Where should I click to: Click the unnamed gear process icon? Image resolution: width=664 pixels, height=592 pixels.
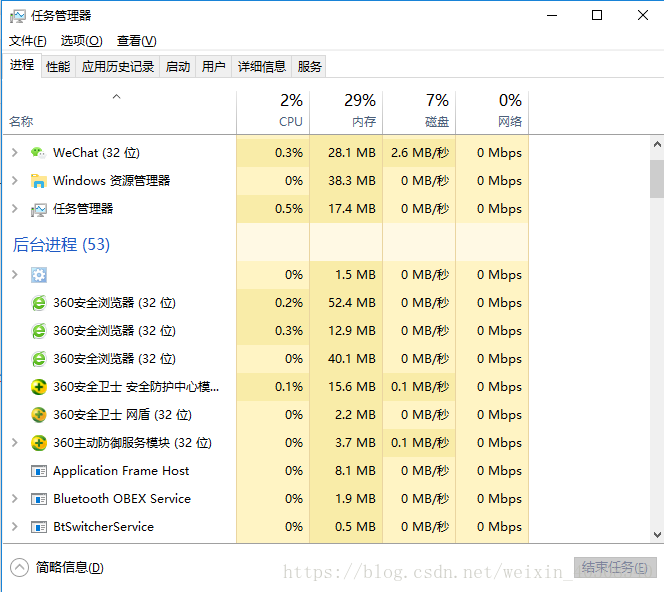(x=39, y=275)
